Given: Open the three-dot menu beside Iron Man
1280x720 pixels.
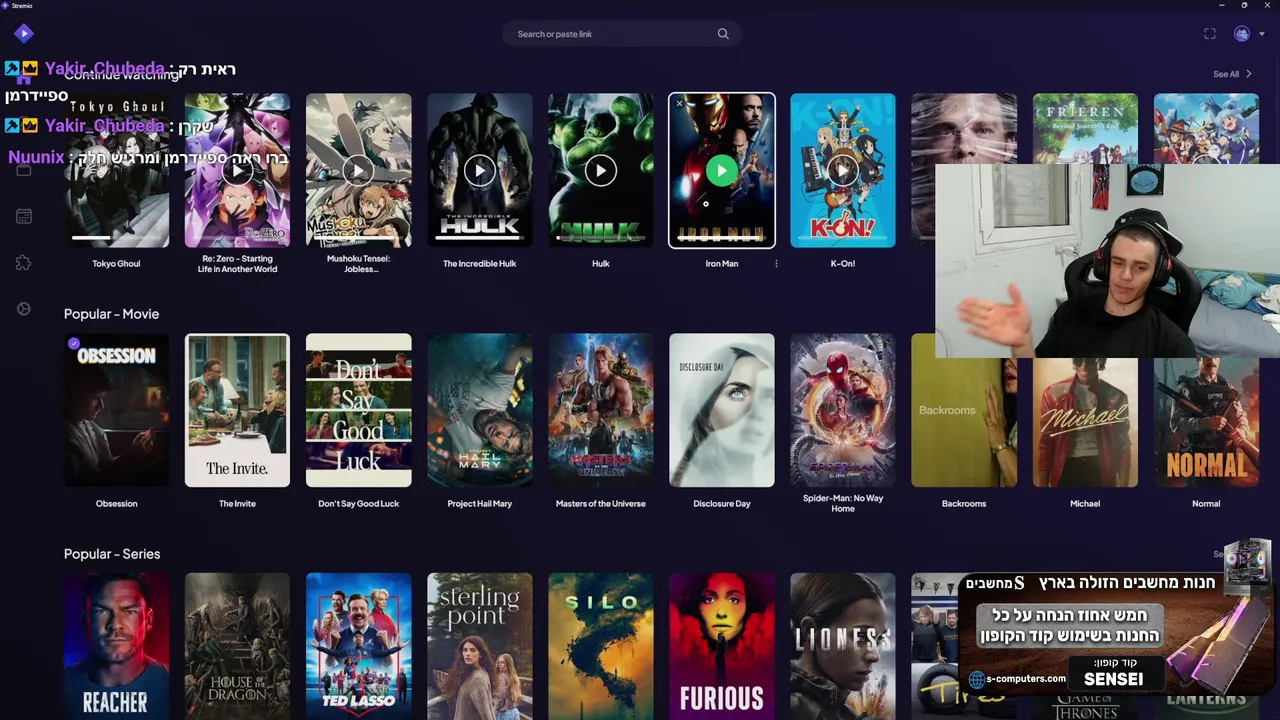Looking at the screenshot, I should click(x=776, y=264).
